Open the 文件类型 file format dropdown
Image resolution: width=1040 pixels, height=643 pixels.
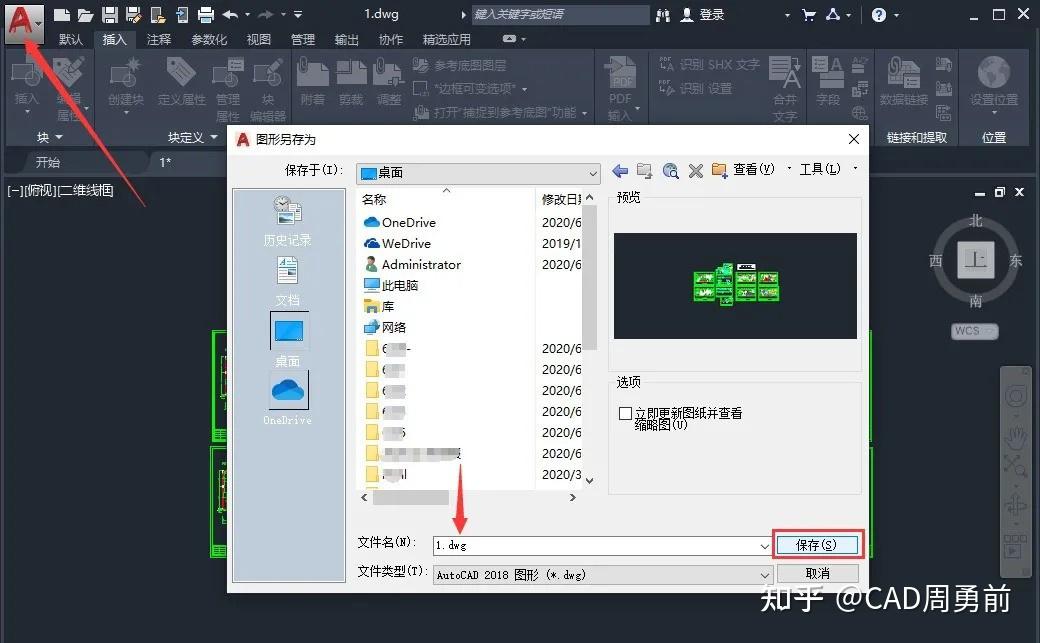coord(600,574)
